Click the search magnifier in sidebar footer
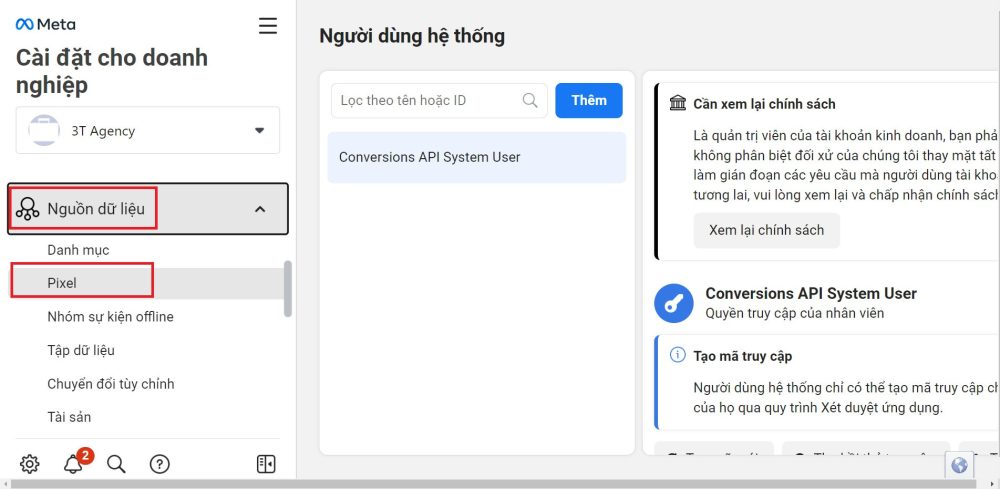Image resolution: width=1000 pixels, height=489 pixels. click(116, 464)
